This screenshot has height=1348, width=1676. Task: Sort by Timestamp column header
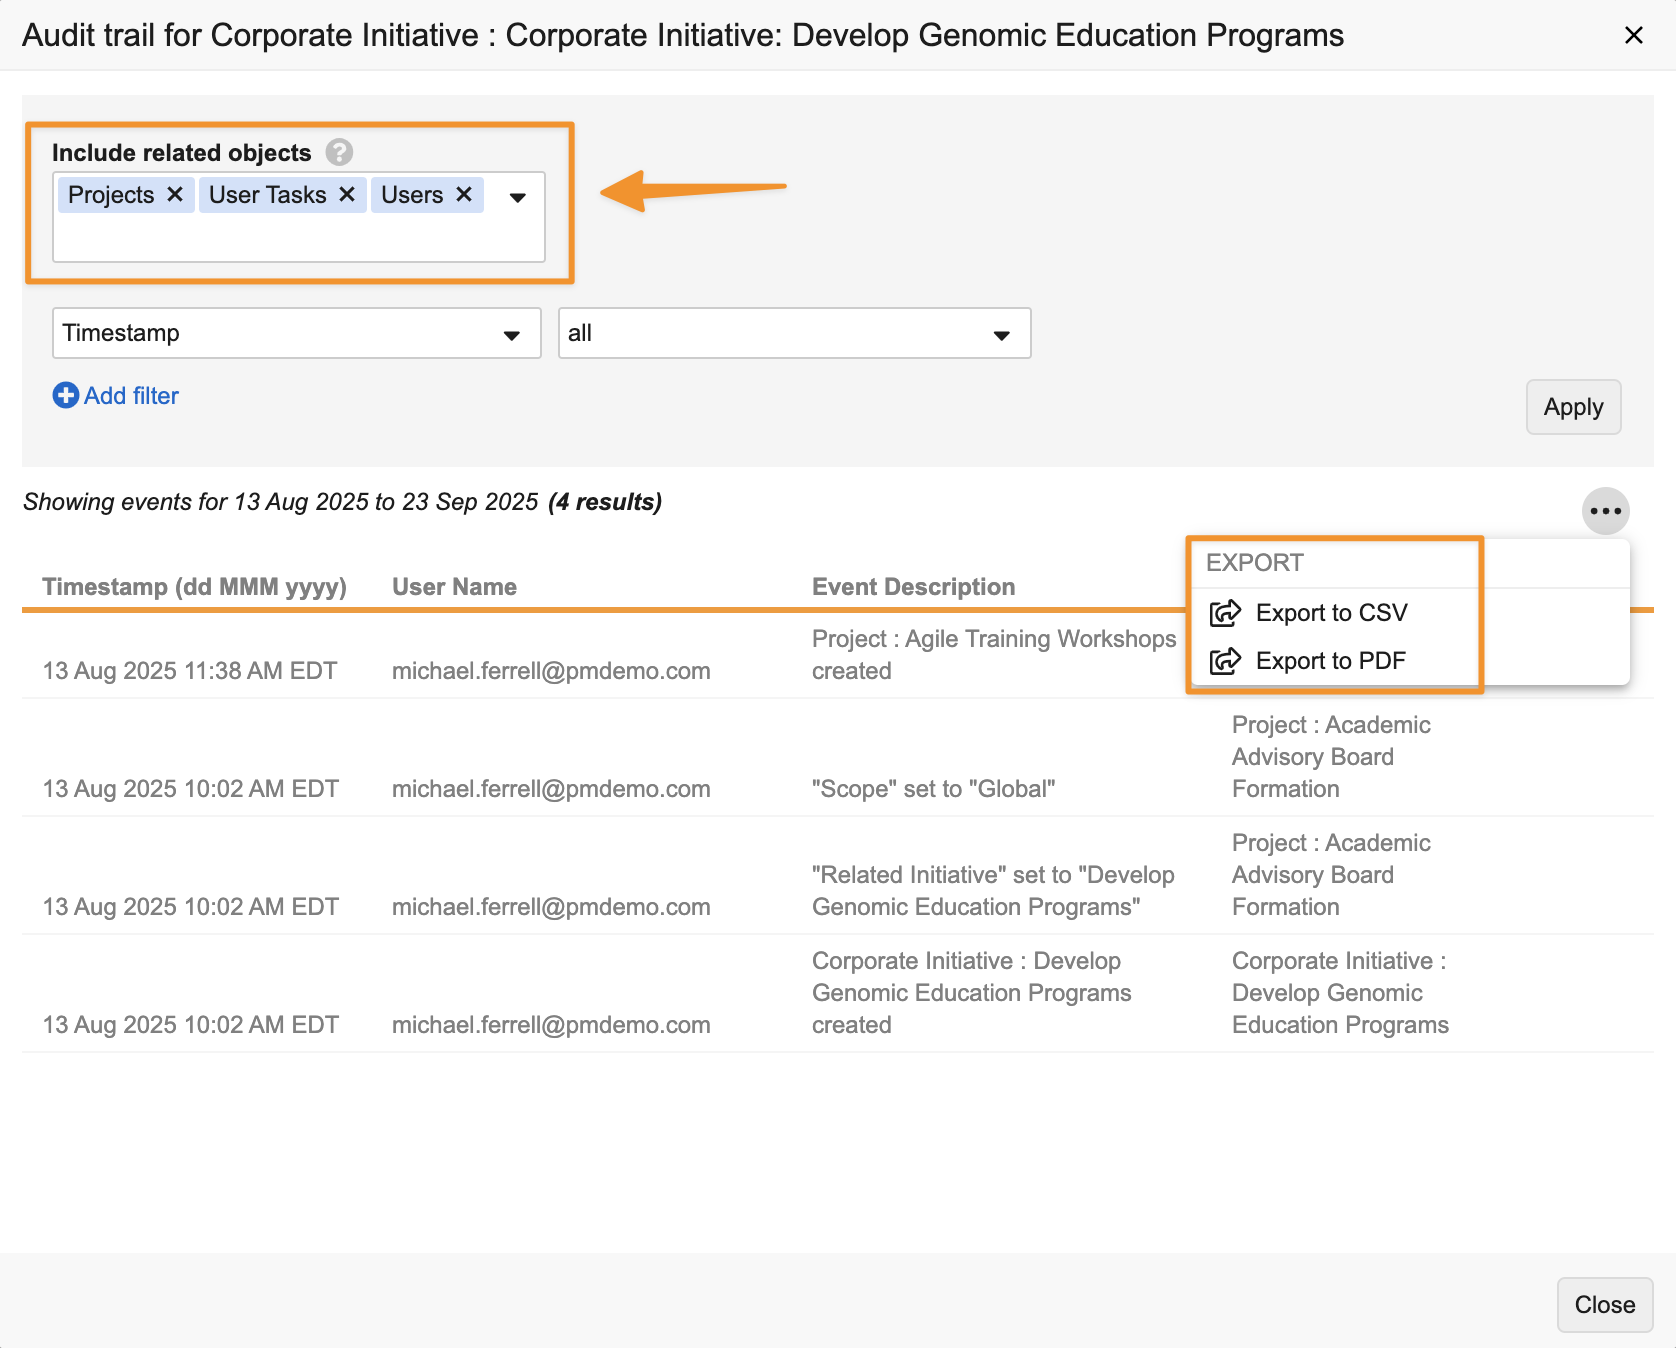click(x=194, y=587)
